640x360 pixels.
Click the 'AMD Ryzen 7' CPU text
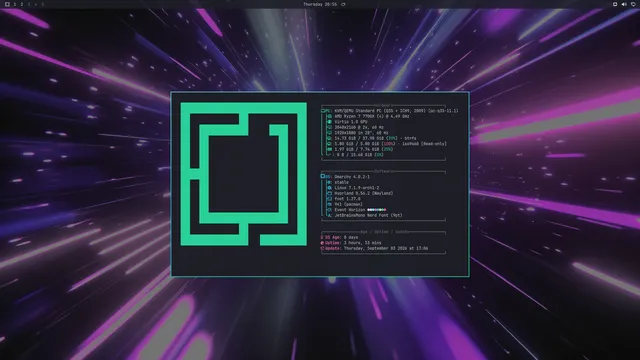[x=372, y=116]
